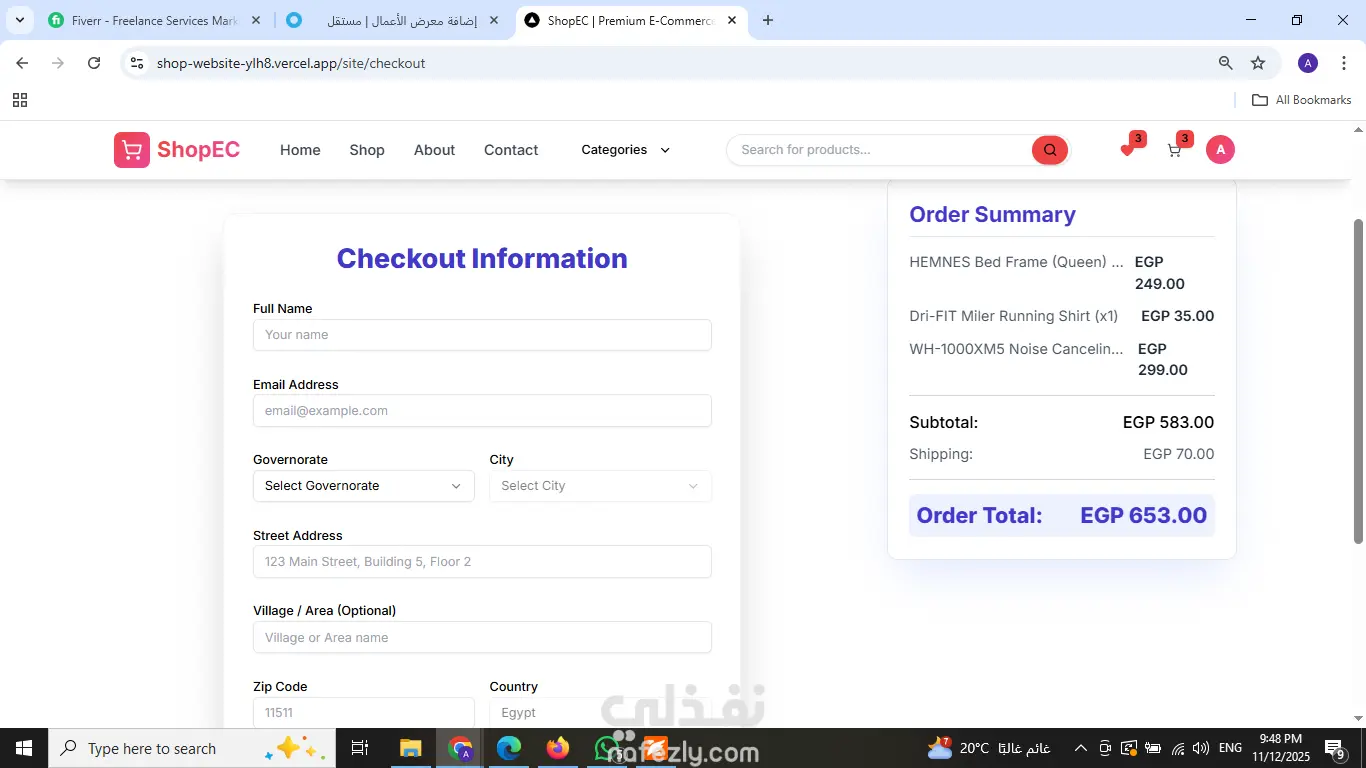Open the Chrome profile avatar

click(x=1307, y=63)
